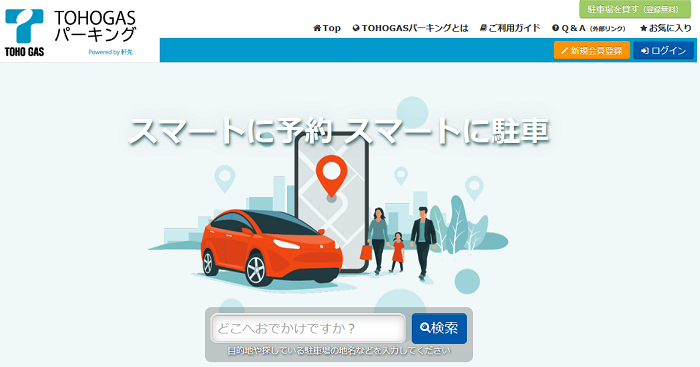700x367 pixels.
Task: Focus the どこへおでかけですか search field
Action: coord(308,328)
